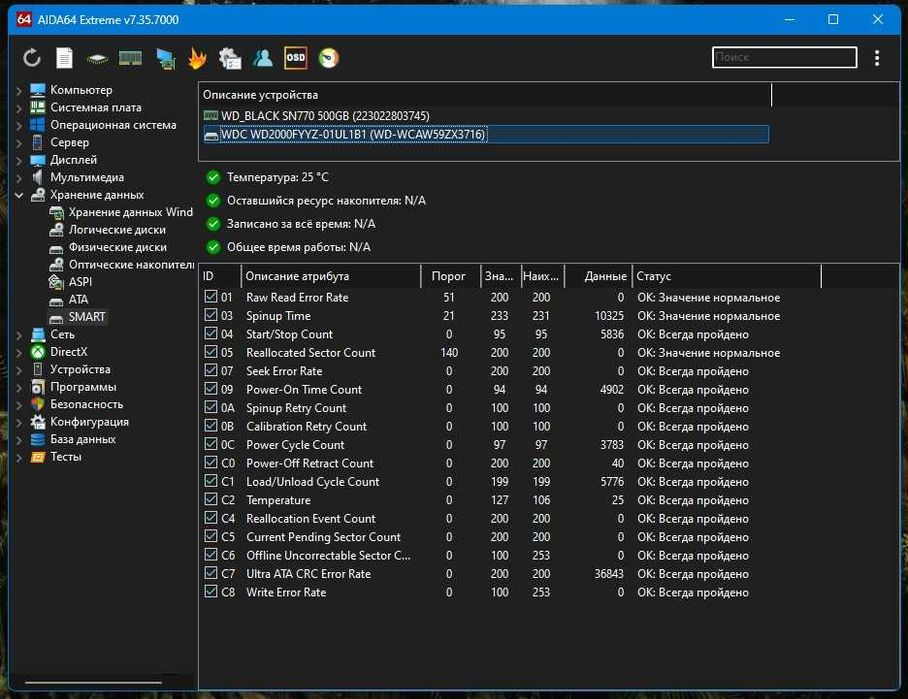Expand the Сервер tree node
The width and height of the screenshot is (908, 699).
[x=19, y=143]
